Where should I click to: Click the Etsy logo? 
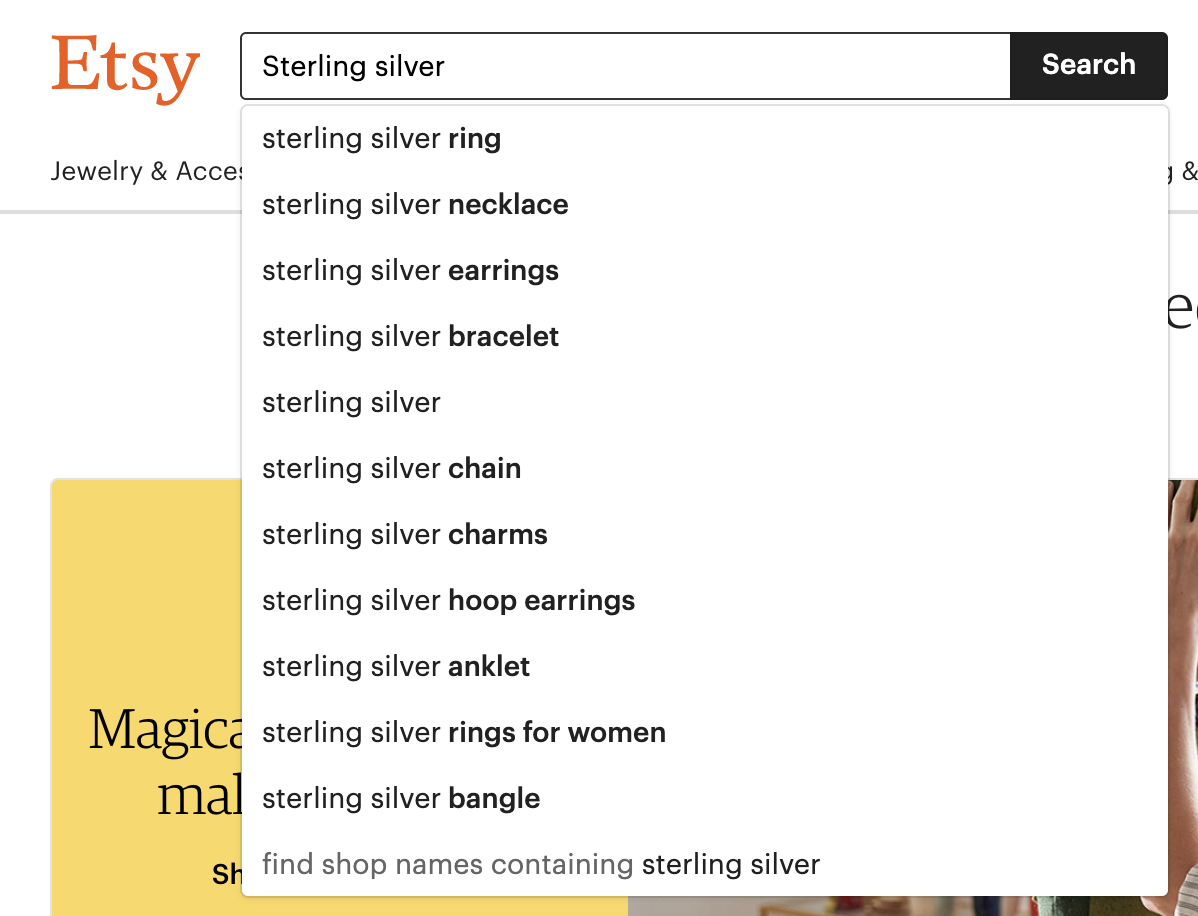point(125,67)
